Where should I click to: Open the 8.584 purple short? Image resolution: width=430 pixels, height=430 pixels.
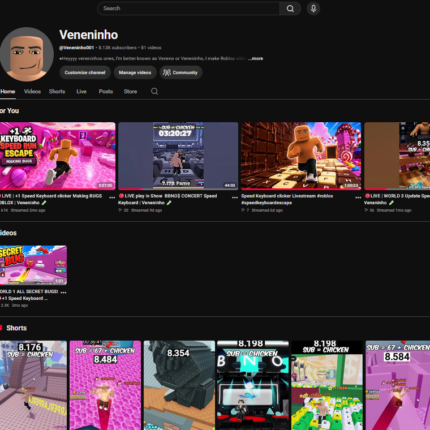click(398, 385)
